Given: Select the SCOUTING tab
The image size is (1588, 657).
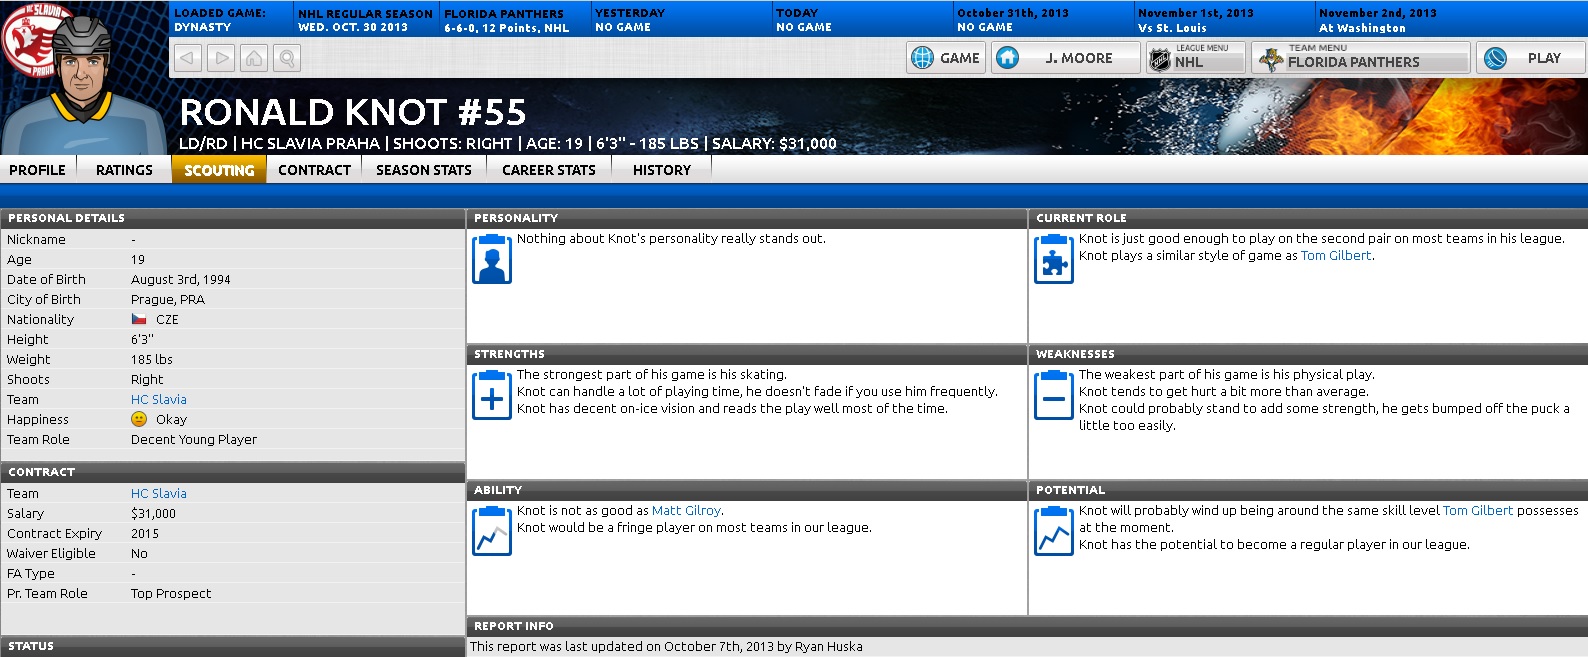Looking at the screenshot, I should click(219, 170).
